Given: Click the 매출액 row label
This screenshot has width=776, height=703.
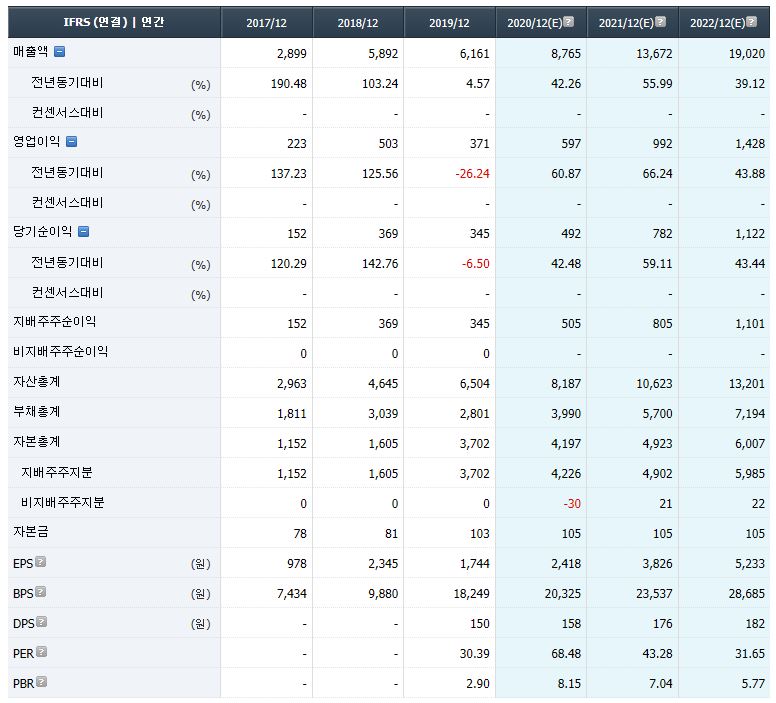Looking at the screenshot, I should pyautogui.click(x=31, y=51).
